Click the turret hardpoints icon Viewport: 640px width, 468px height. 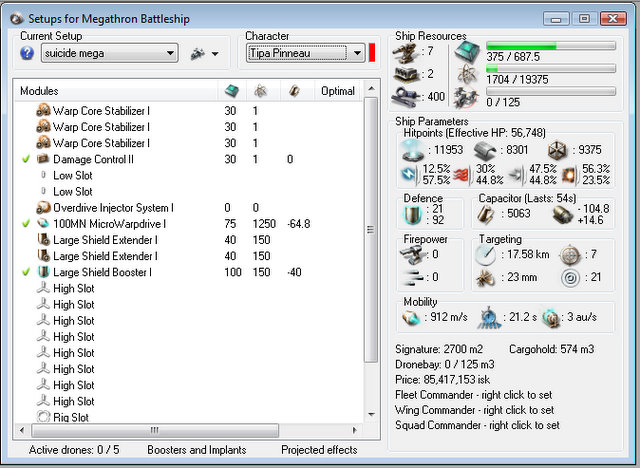pos(406,53)
